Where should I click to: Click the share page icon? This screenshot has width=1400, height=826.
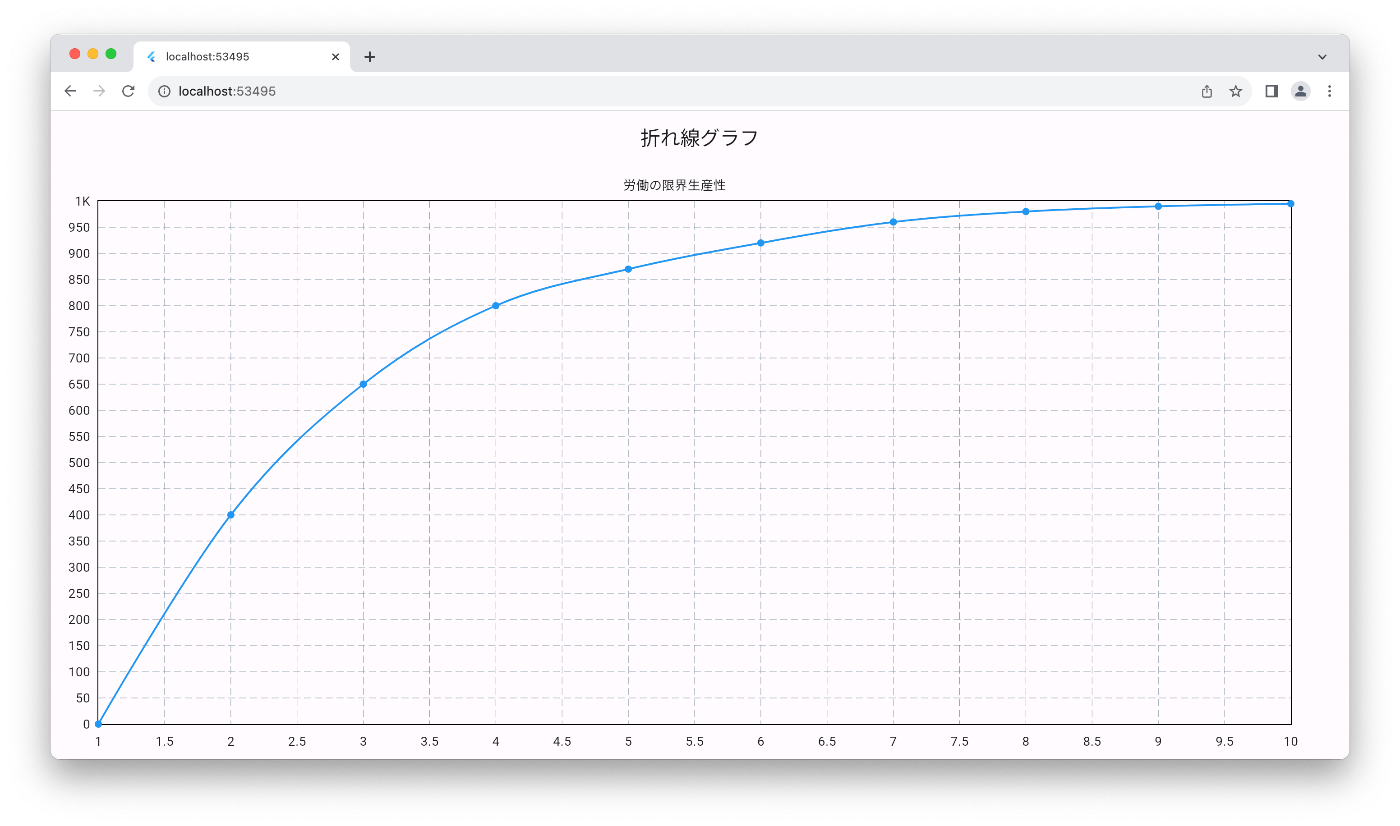tap(1207, 91)
